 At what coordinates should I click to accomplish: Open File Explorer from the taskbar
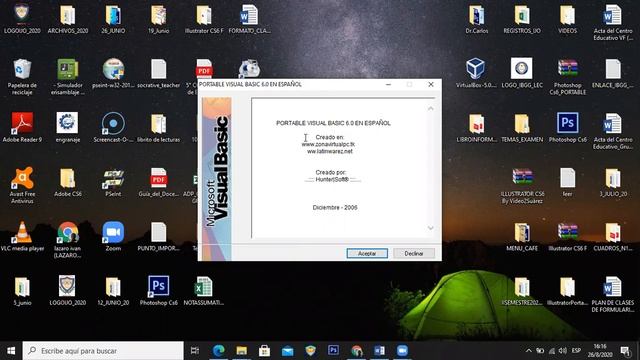(242, 351)
